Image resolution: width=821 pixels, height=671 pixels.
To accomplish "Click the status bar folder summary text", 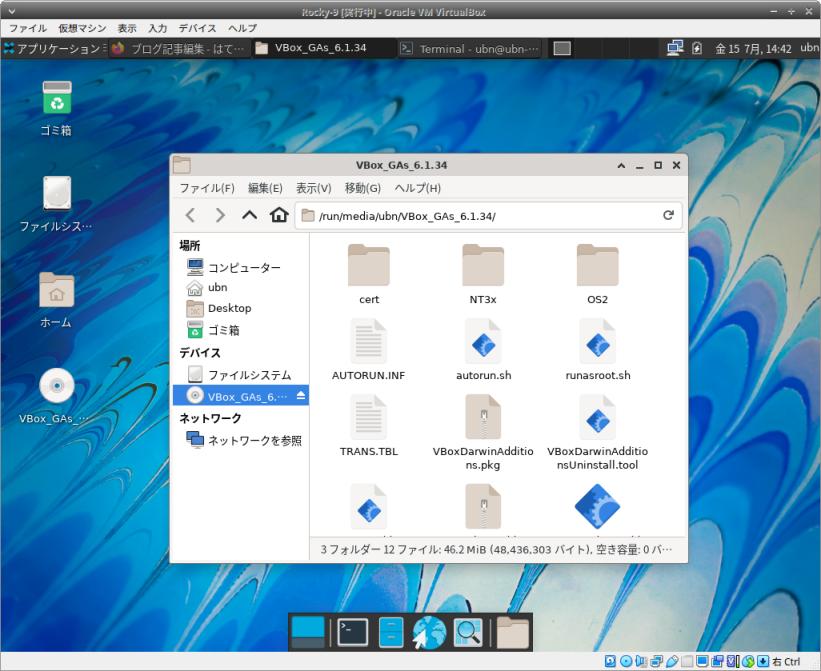I will 495,550.
